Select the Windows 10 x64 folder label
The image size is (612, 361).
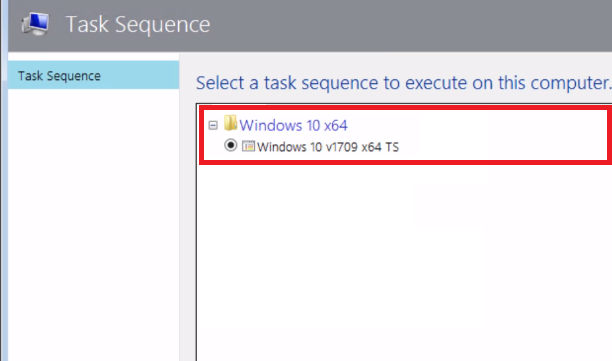tap(293, 125)
